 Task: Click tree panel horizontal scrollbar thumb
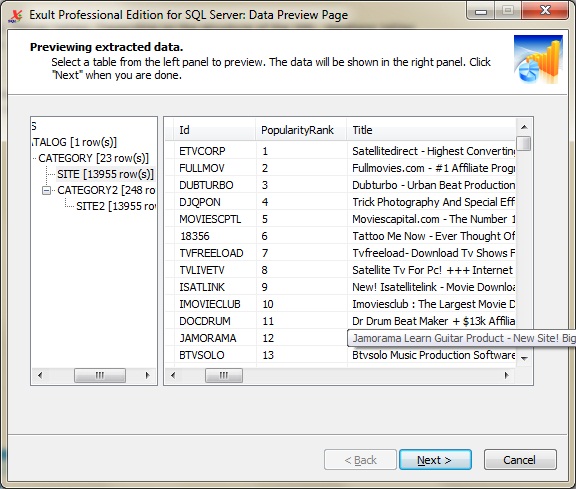point(100,375)
